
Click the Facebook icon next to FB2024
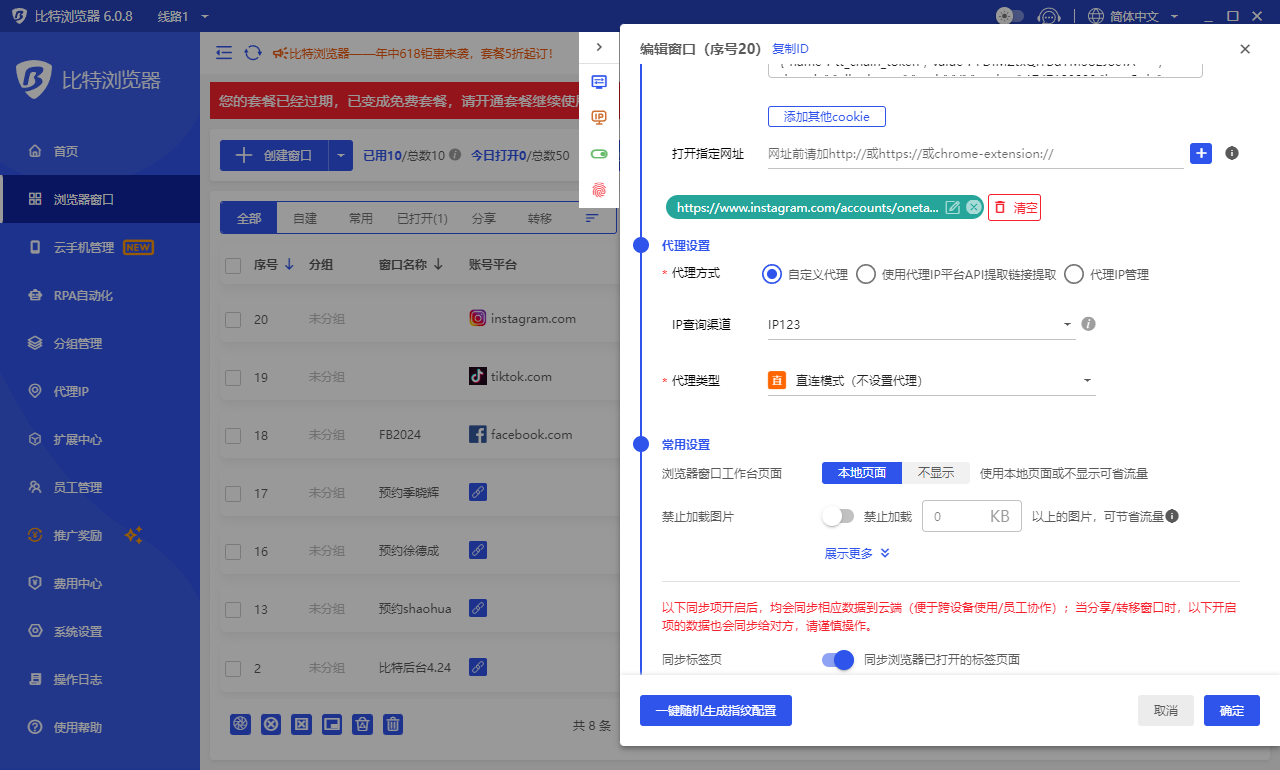coord(478,434)
